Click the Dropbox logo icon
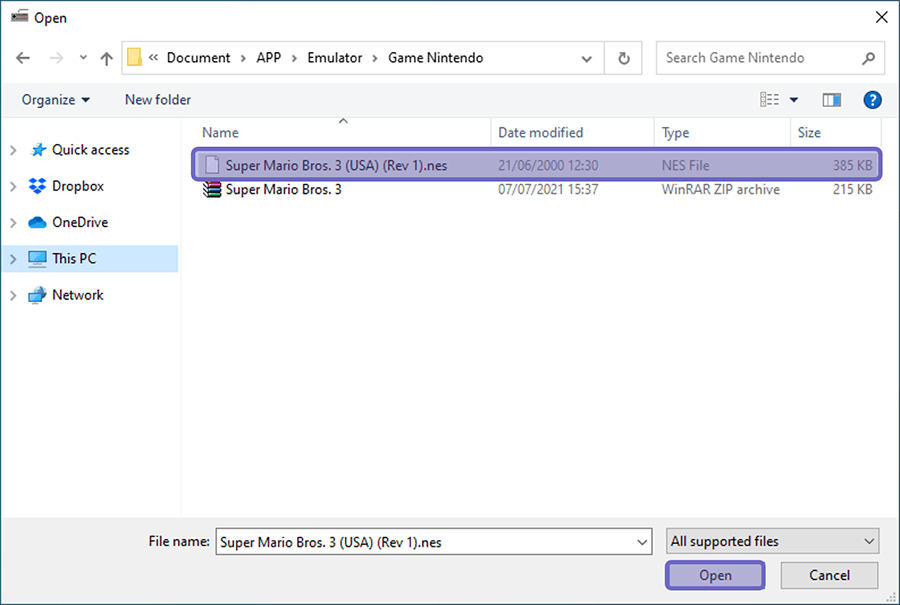 (37, 186)
